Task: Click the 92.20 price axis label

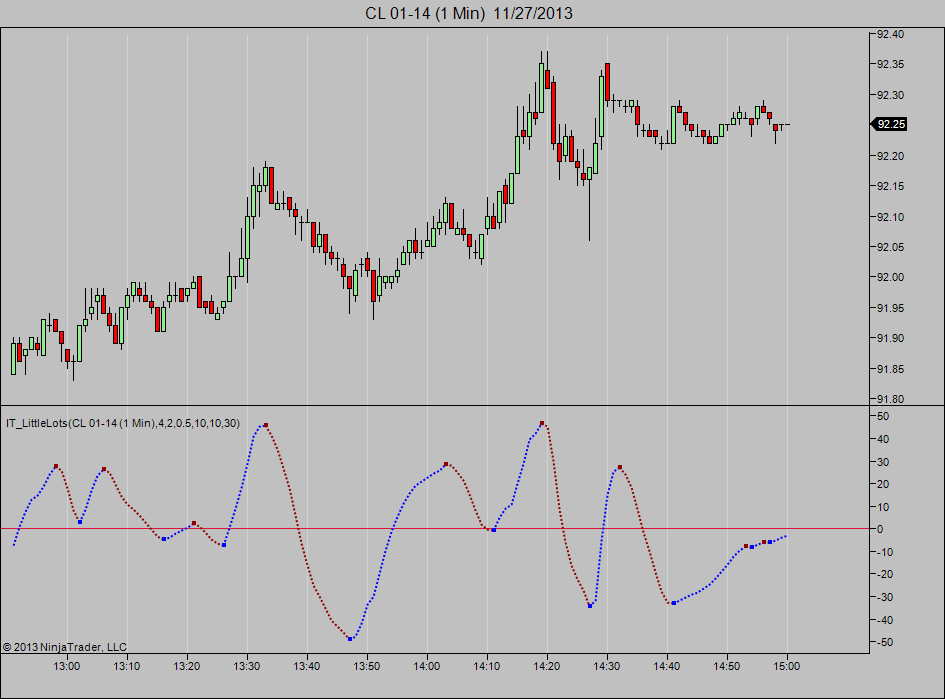Action: 890,156
